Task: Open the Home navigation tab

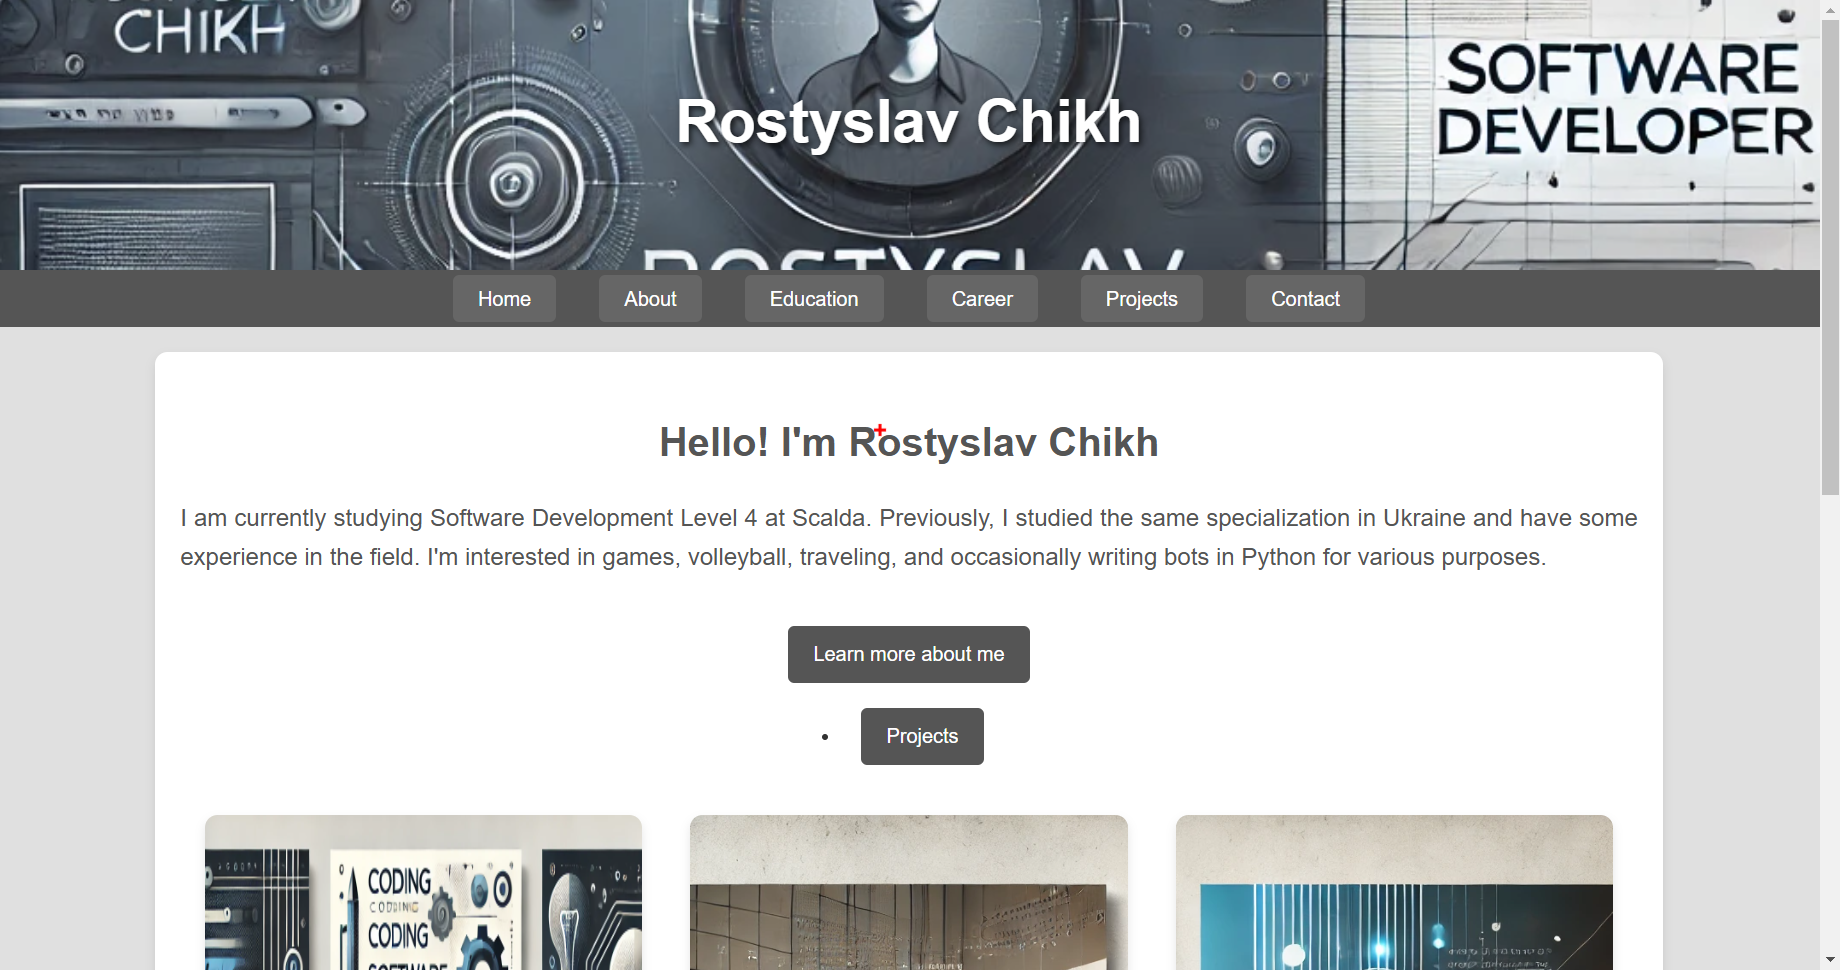Action: pos(504,299)
